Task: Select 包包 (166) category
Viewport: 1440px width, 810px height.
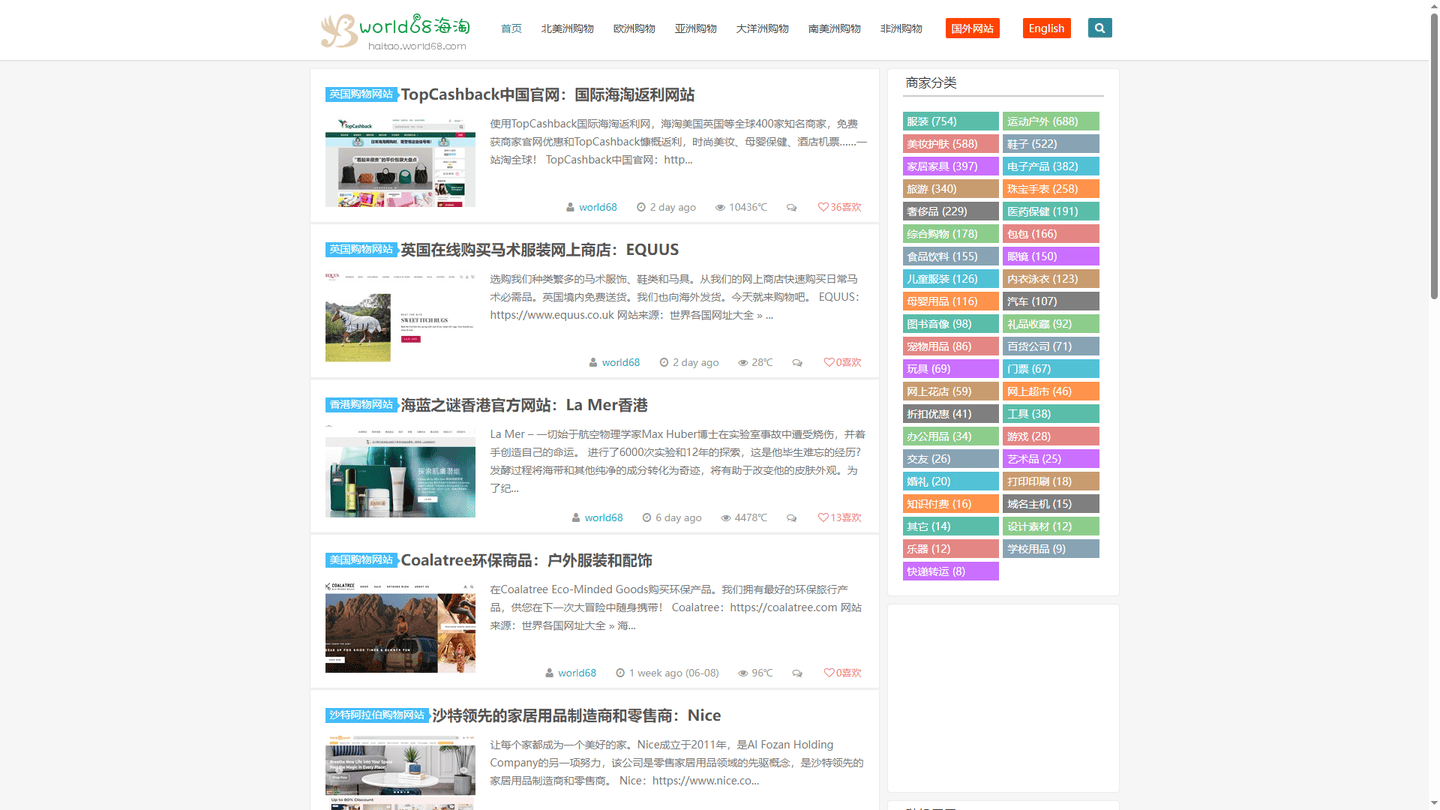Action: click(1051, 234)
